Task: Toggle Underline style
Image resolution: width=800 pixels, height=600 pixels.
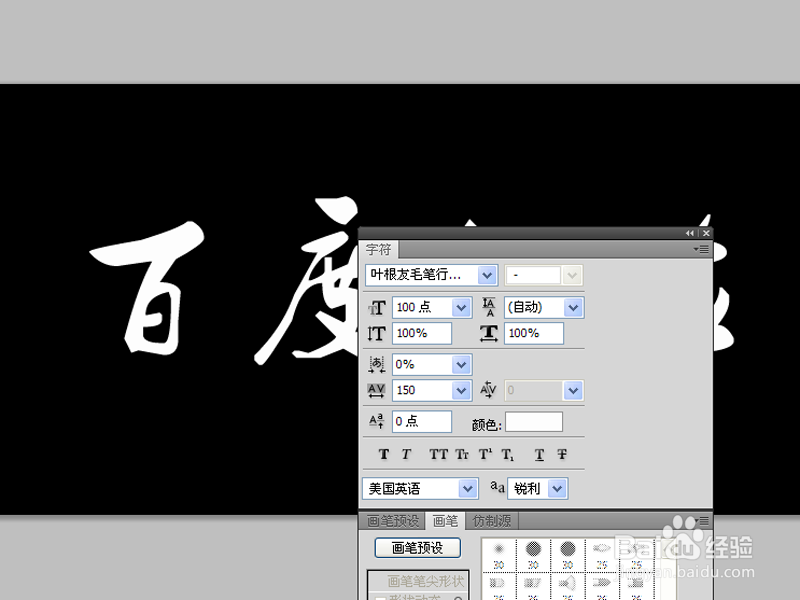Action: [539, 455]
